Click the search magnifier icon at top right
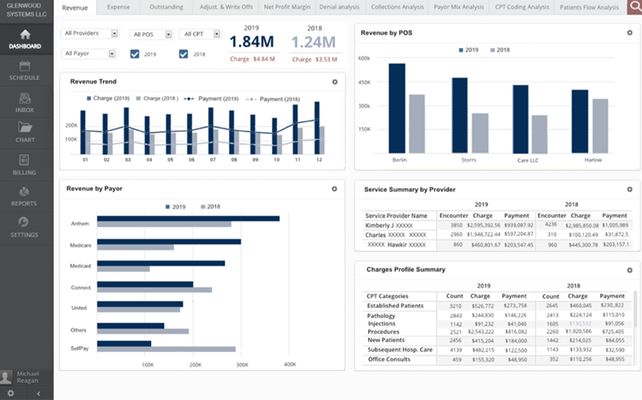Image resolution: width=642 pixels, height=400 pixels. point(633,7)
